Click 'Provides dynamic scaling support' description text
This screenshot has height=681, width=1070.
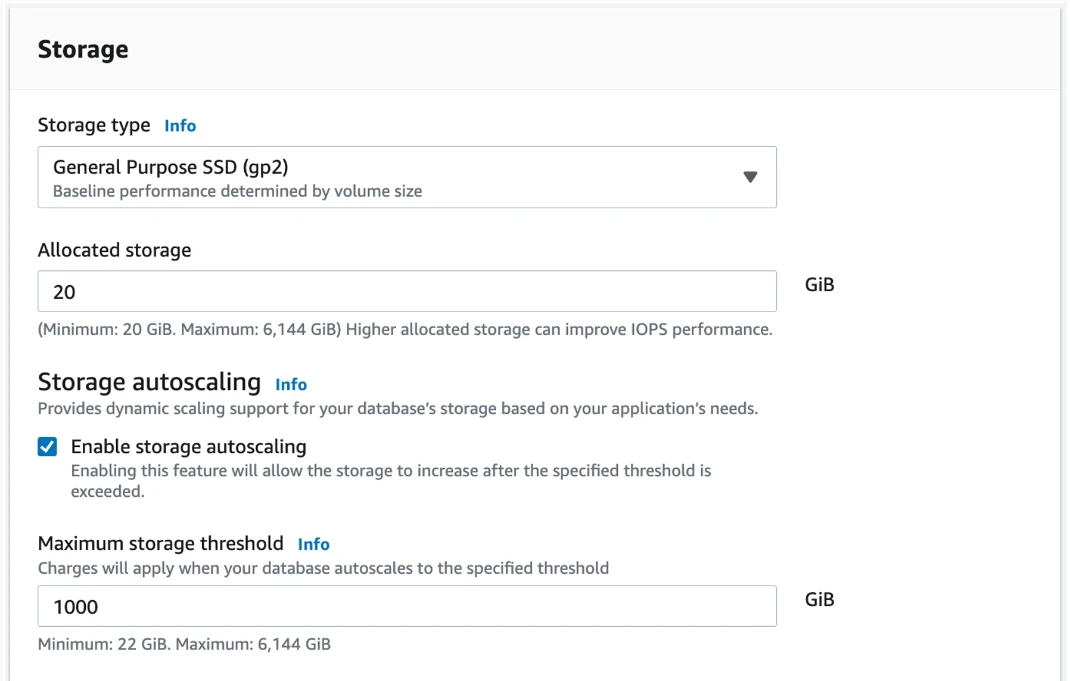coord(398,409)
